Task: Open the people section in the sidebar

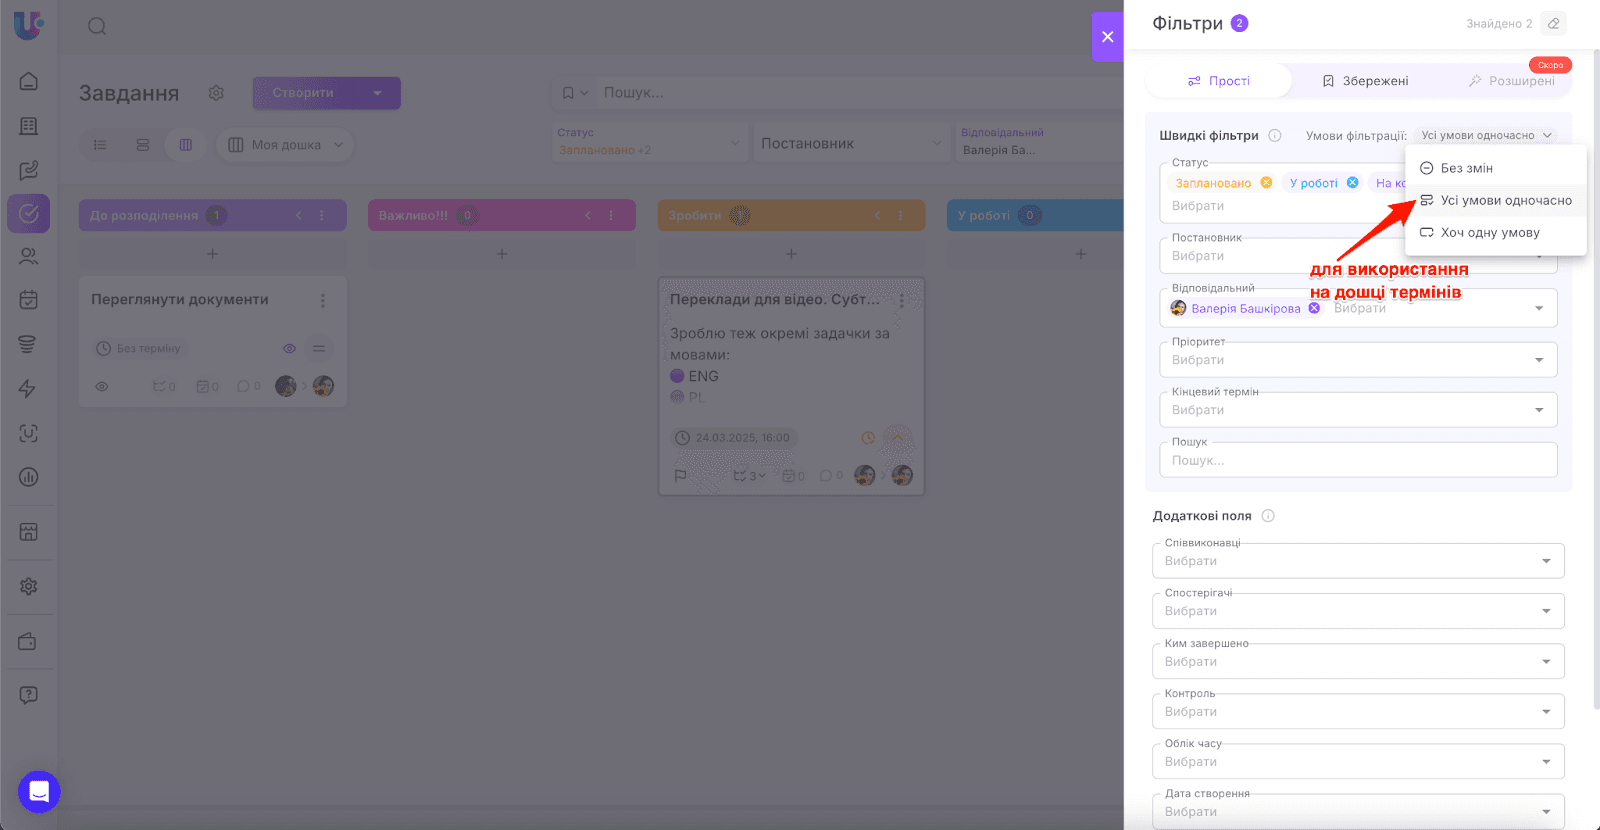Action: click(29, 256)
